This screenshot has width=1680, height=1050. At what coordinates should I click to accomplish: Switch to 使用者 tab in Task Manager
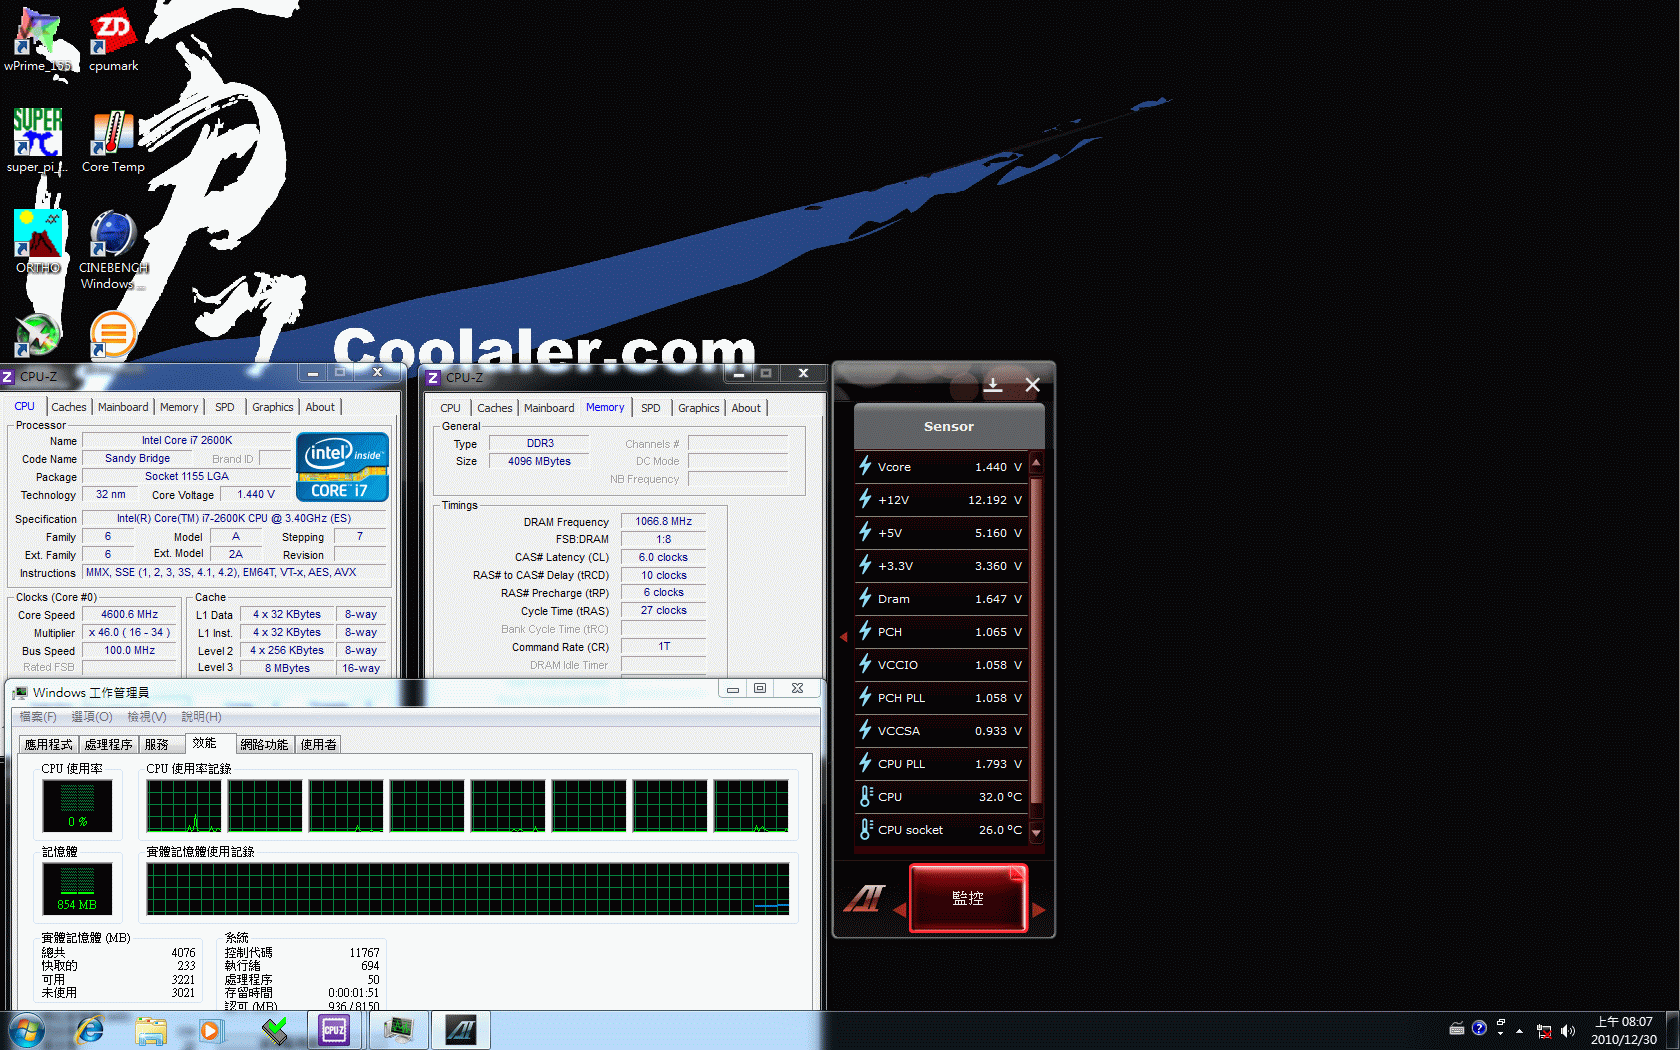(319, 744)
